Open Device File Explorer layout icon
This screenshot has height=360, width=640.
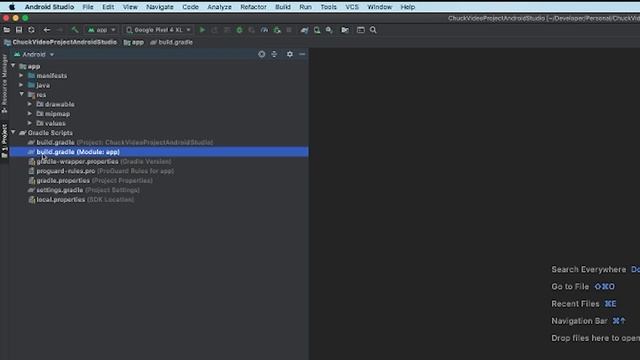coord(360,30)
